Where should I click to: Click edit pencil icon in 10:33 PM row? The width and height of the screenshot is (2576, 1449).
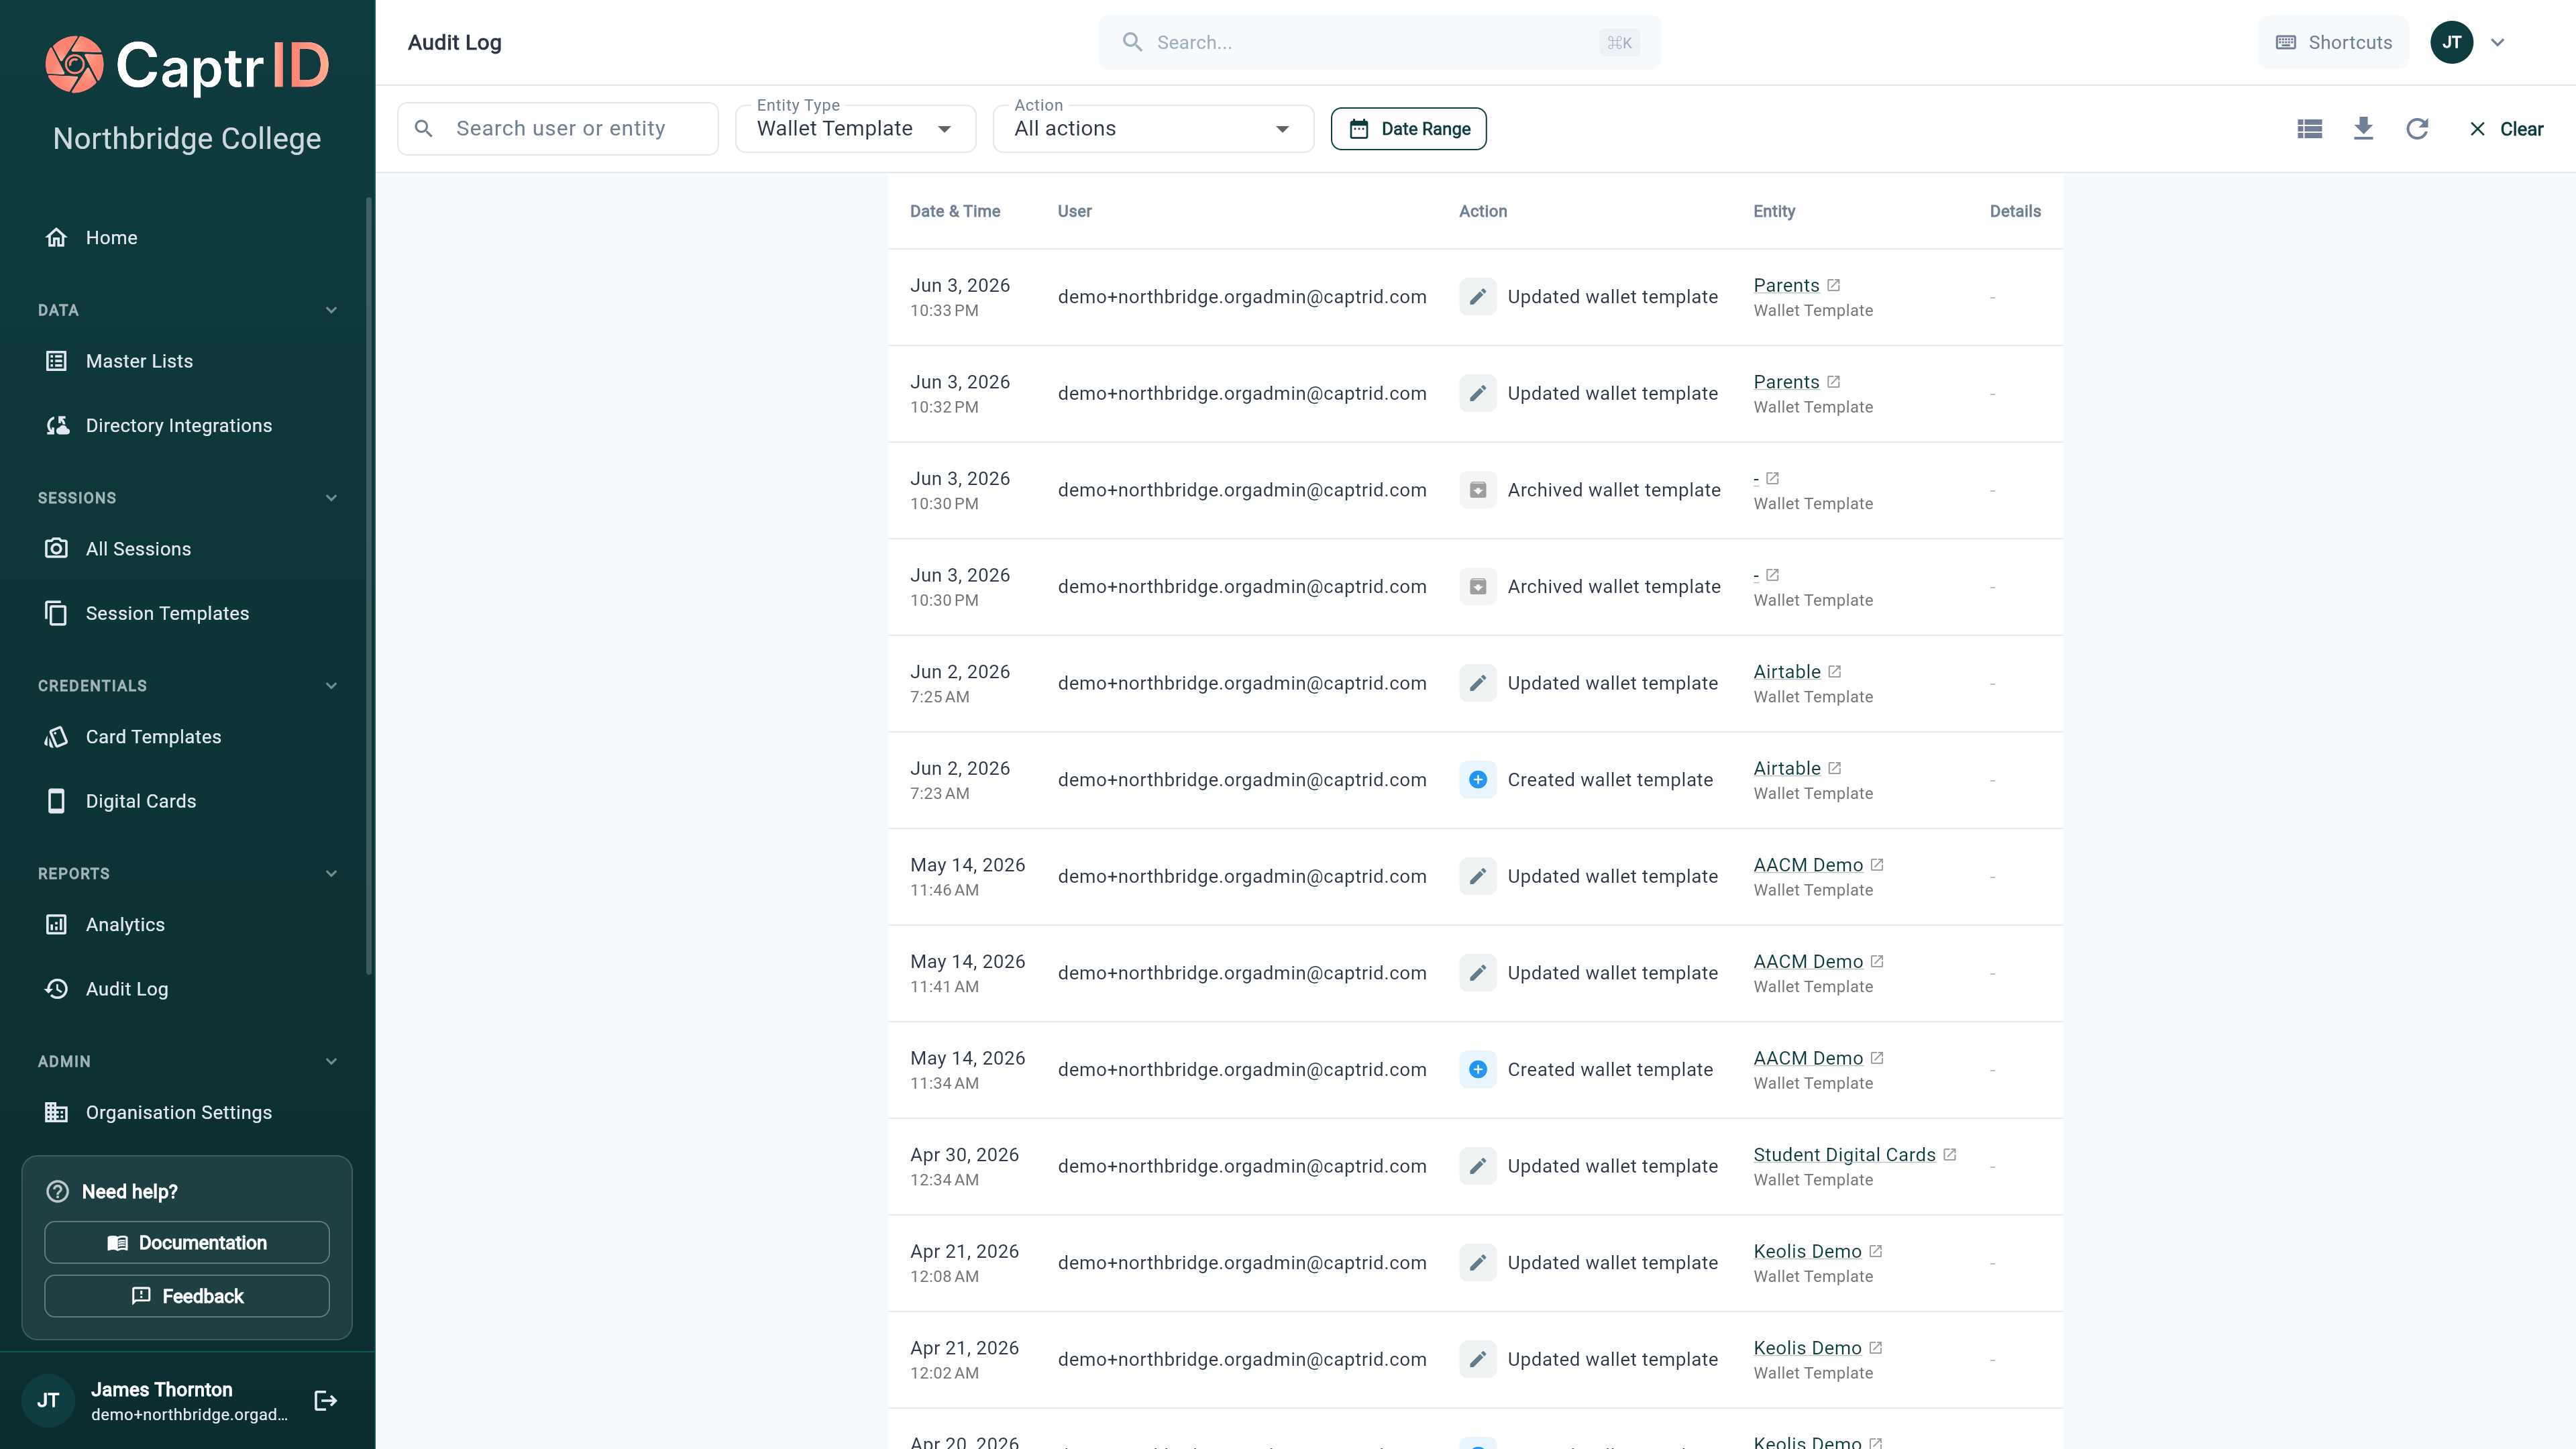[x=1478, y=297]
